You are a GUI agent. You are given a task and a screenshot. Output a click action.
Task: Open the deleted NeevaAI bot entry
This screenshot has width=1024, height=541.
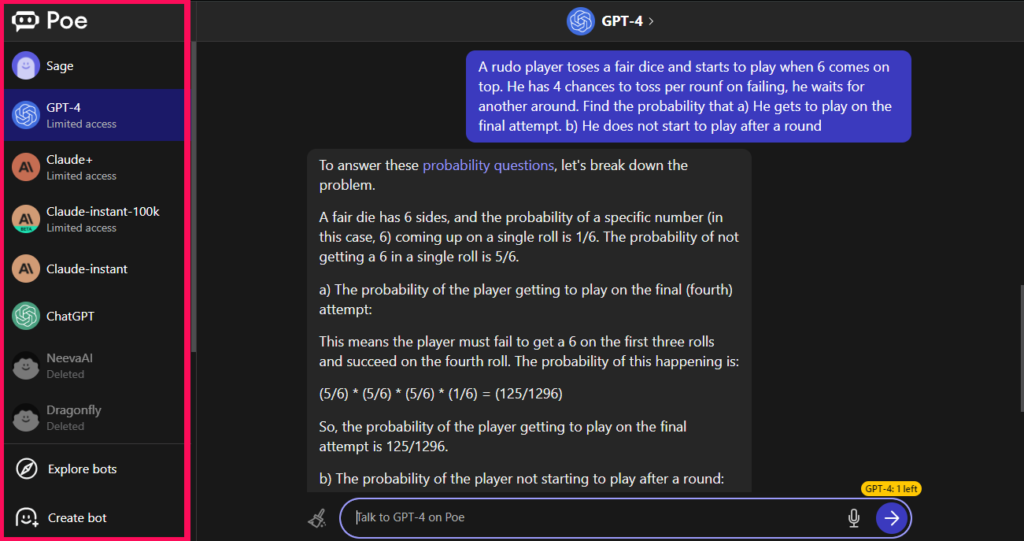94,366
